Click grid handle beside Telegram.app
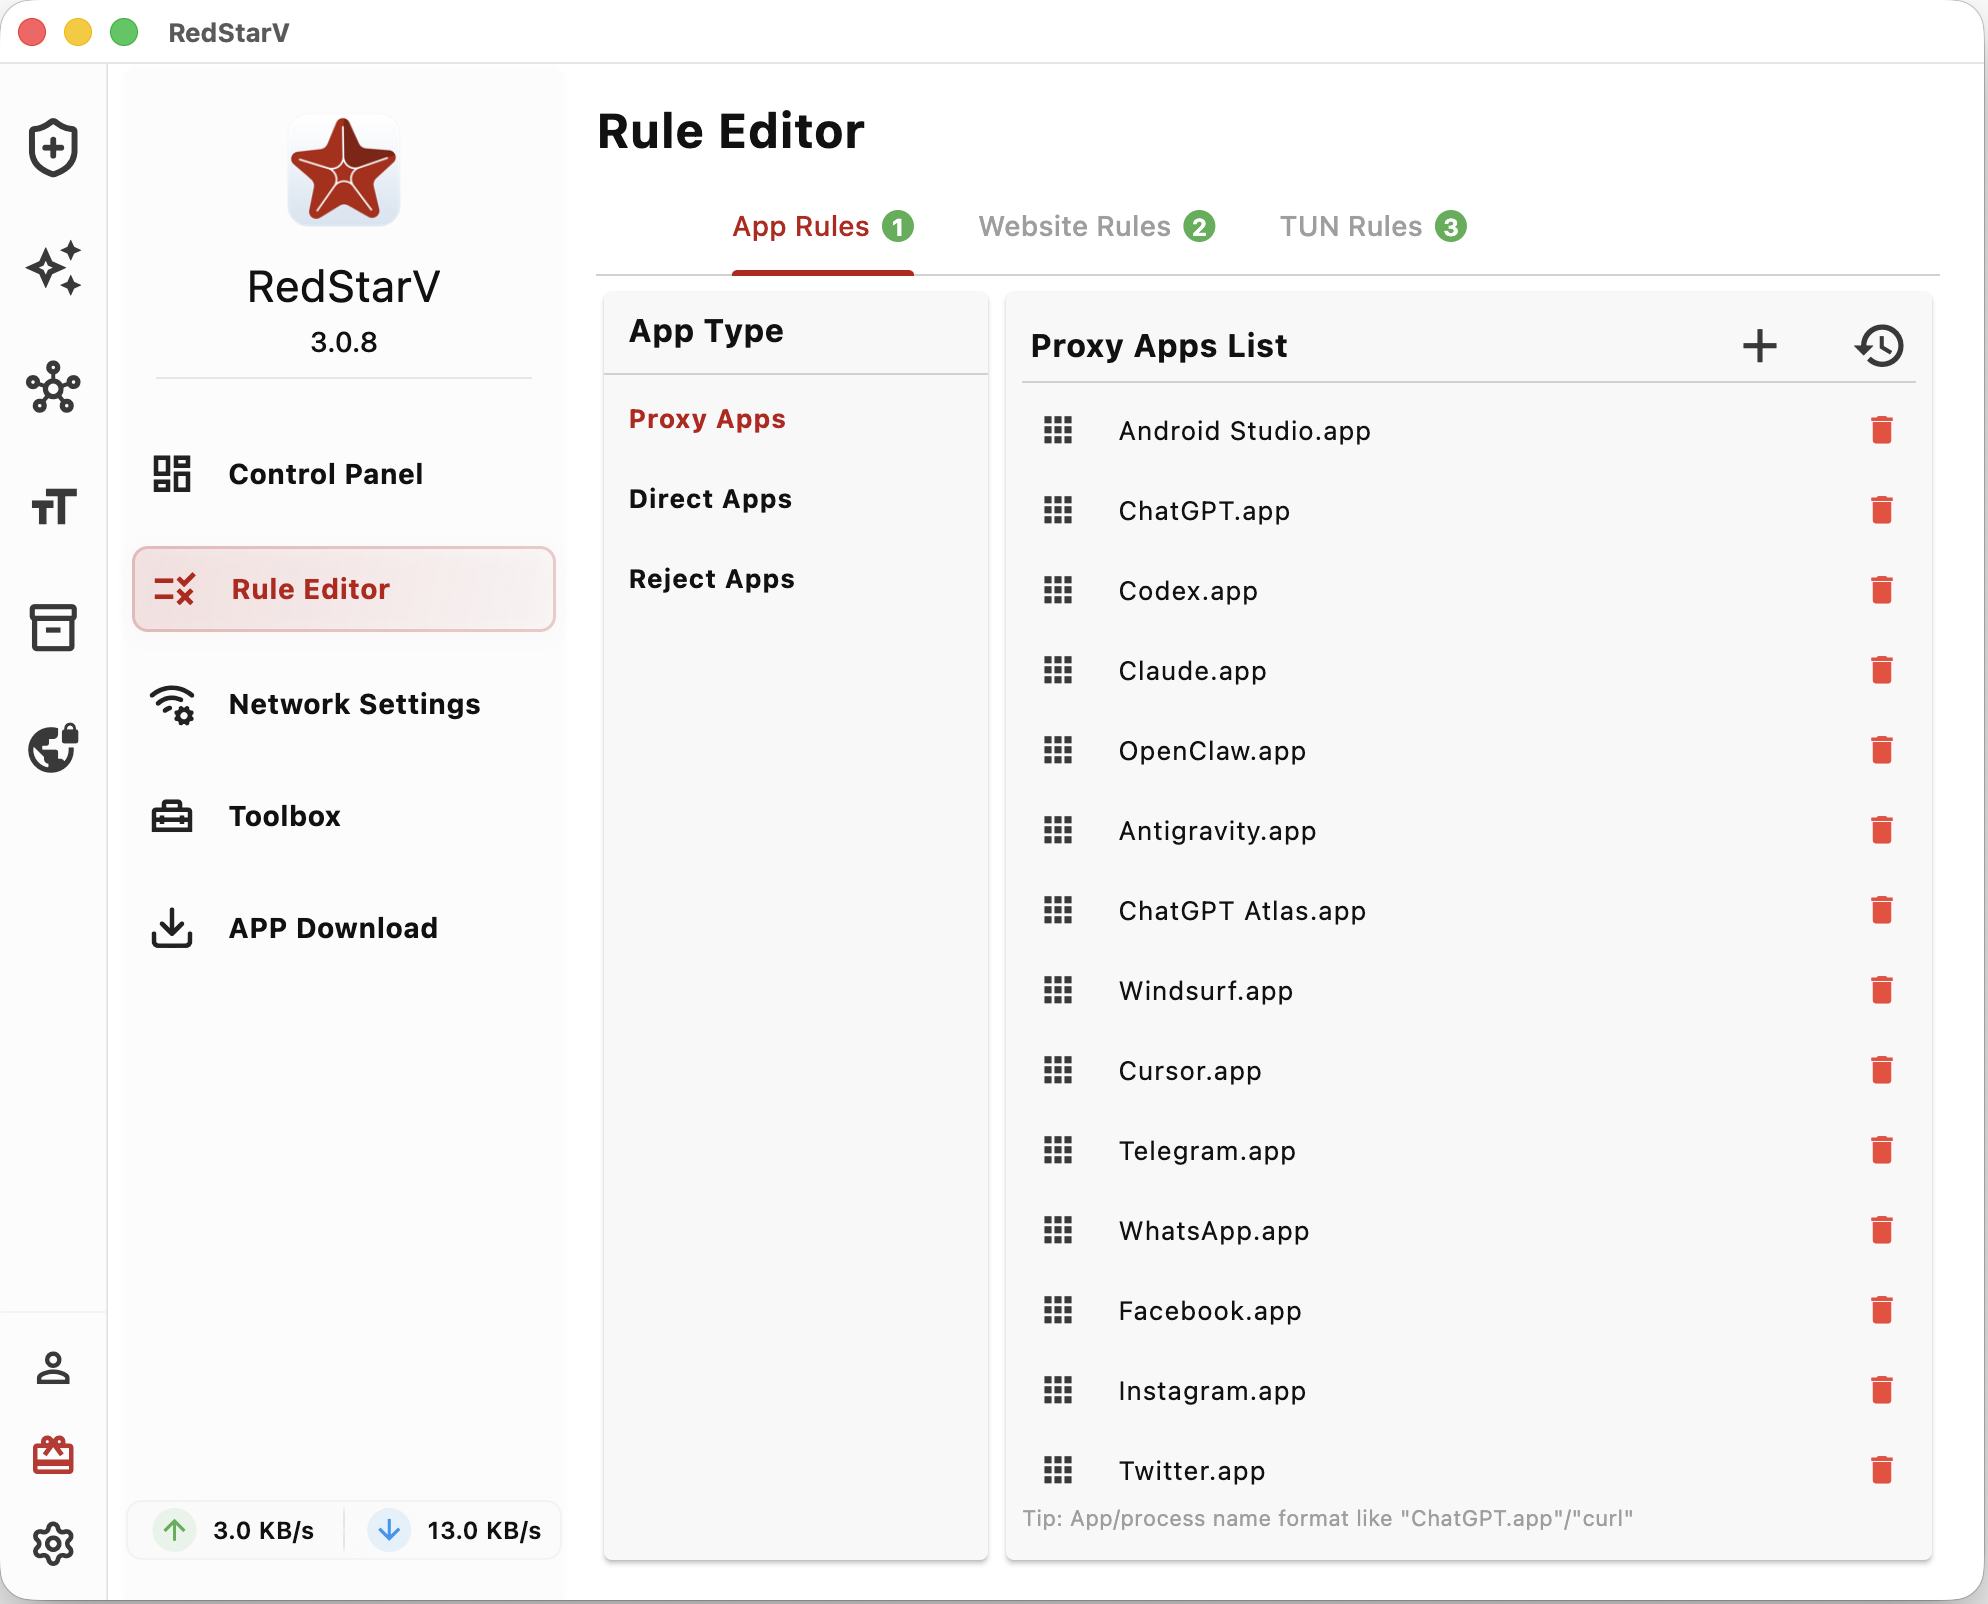 (x=1058, y=1150)
